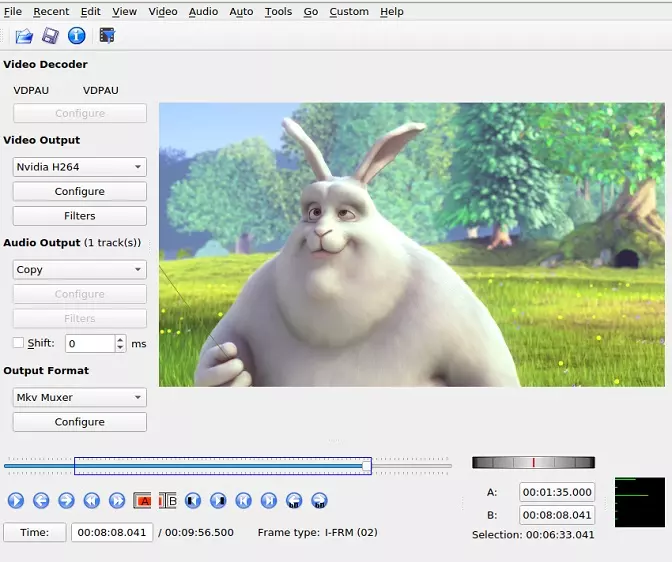Open the File menu
672x562 pixels.
[x=13, y=12]
